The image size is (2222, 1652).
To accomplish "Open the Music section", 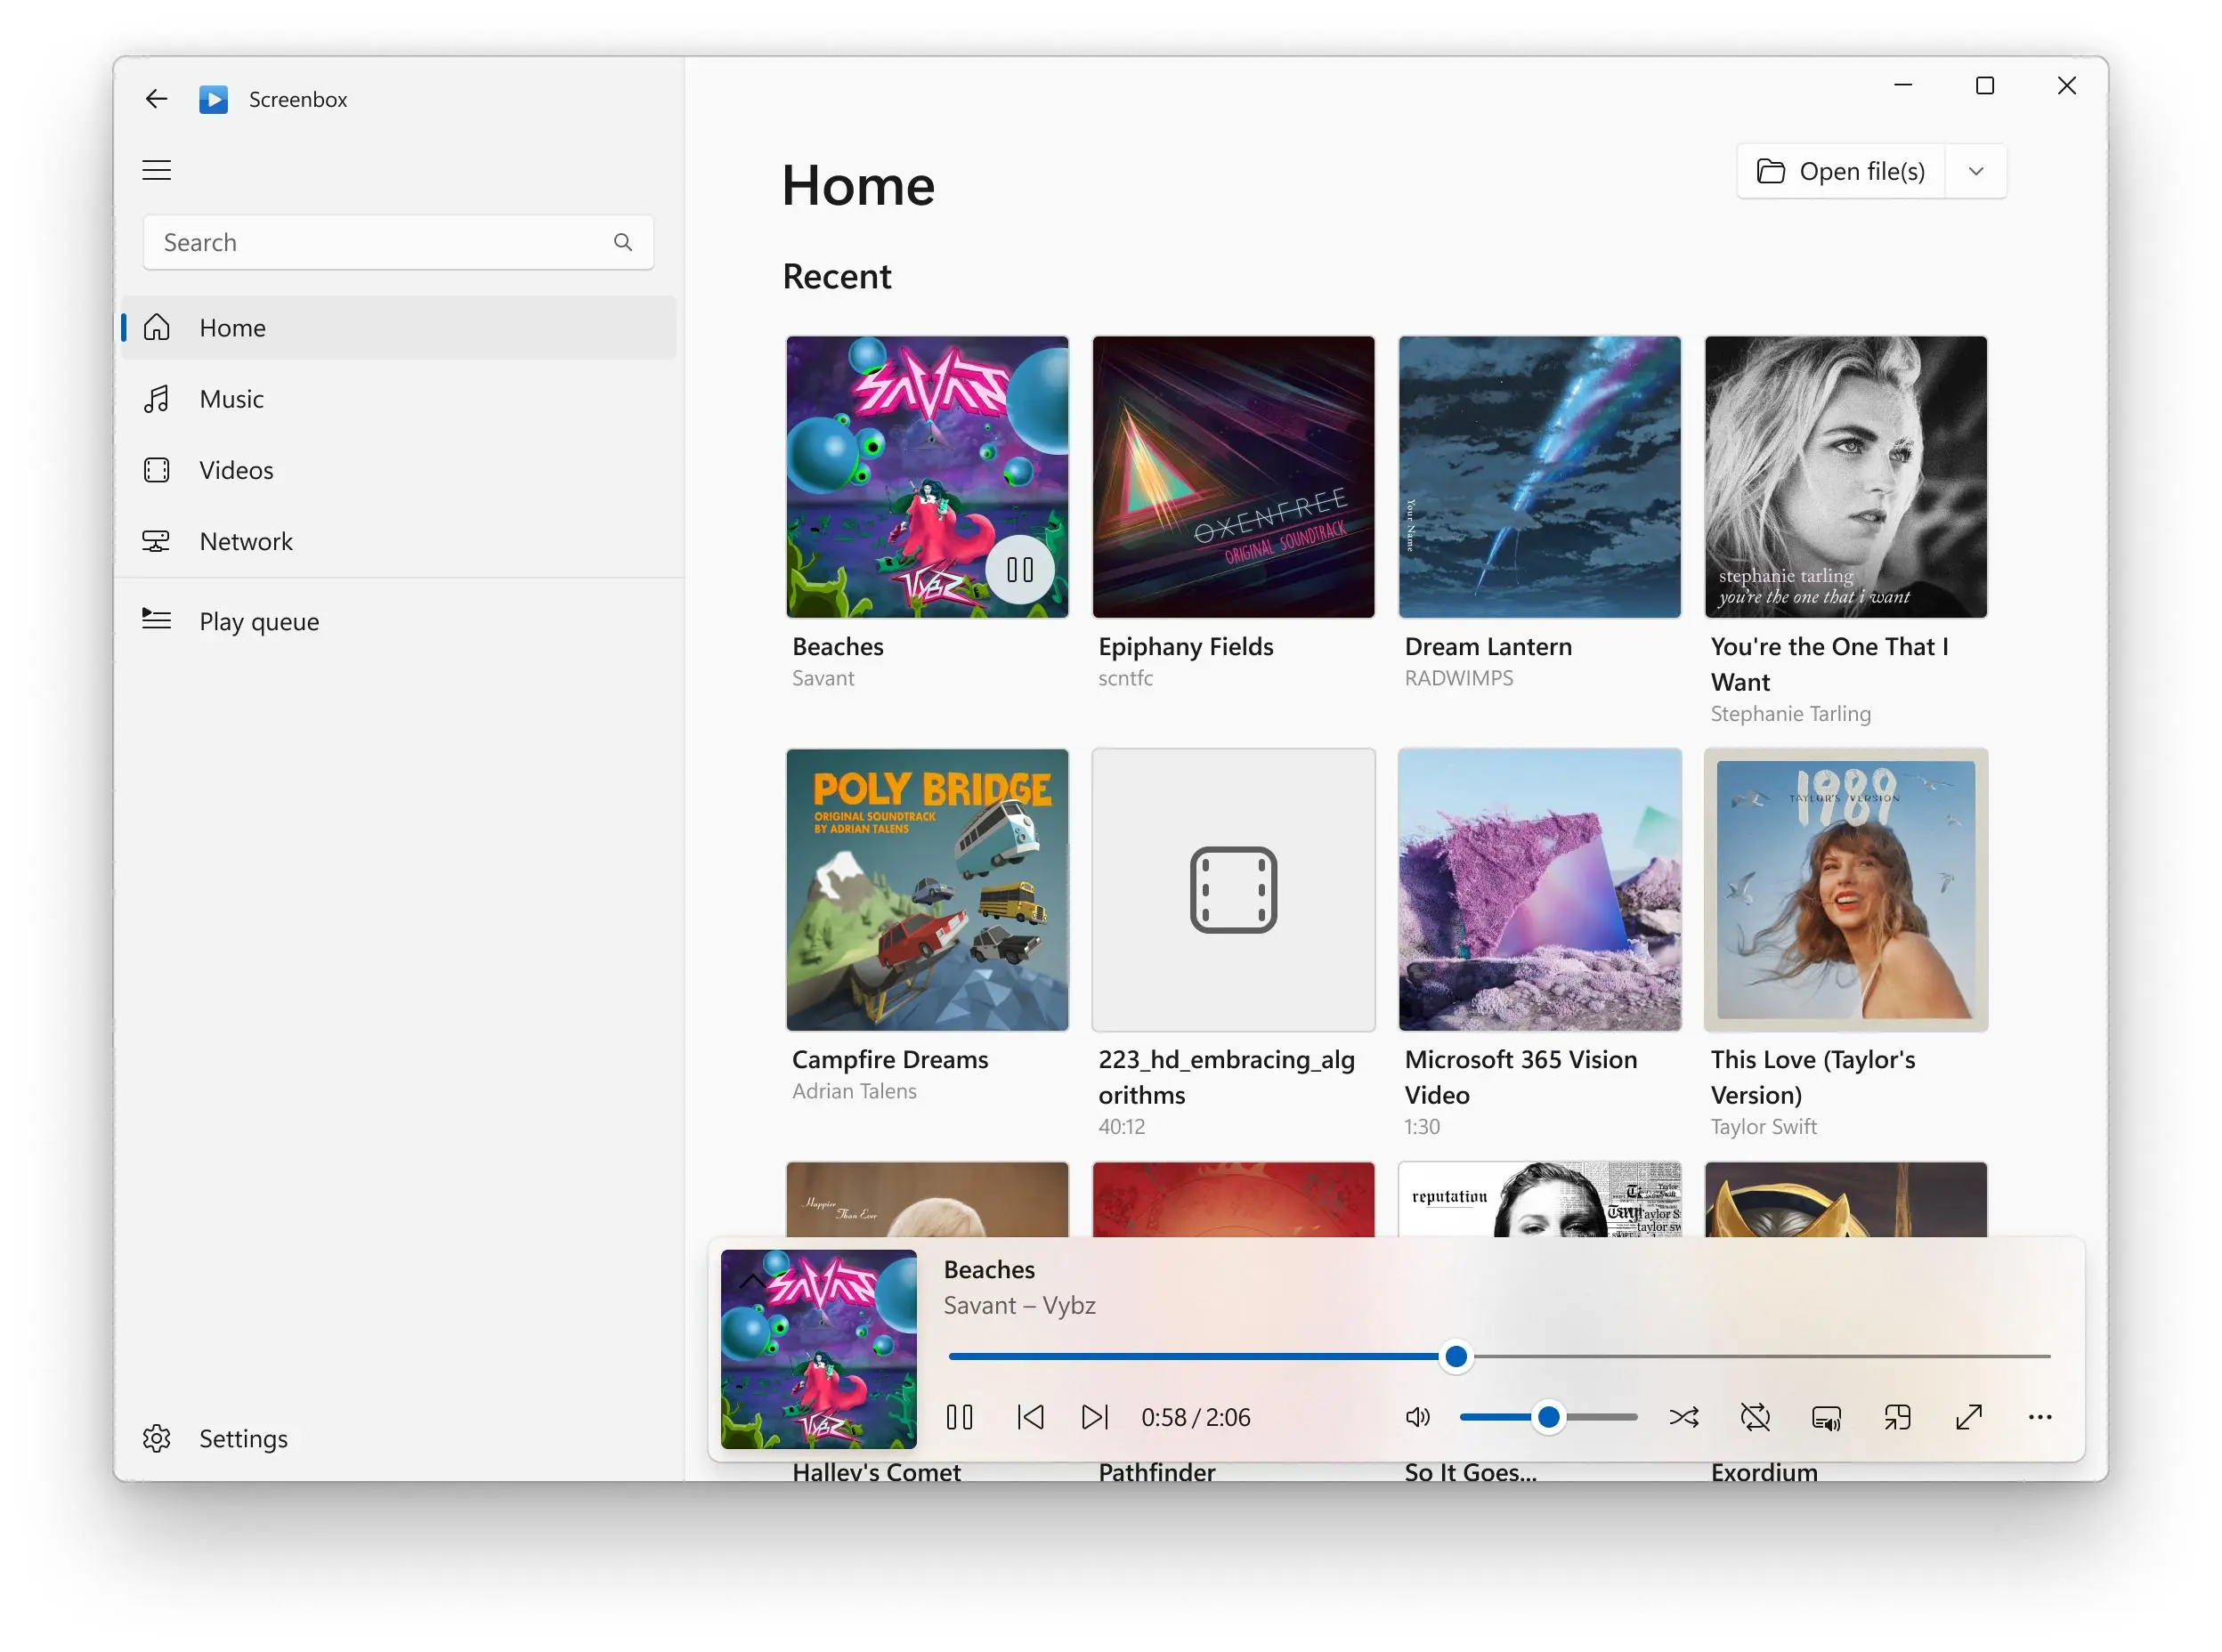I will (x=398, y=399).
